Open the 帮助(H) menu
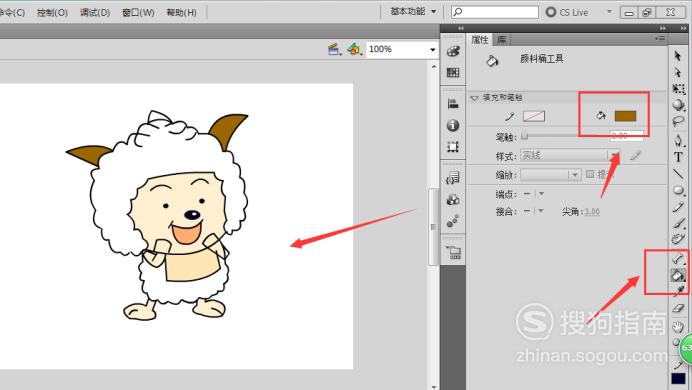This screenshot has height=390, width=692. [181, 12]
